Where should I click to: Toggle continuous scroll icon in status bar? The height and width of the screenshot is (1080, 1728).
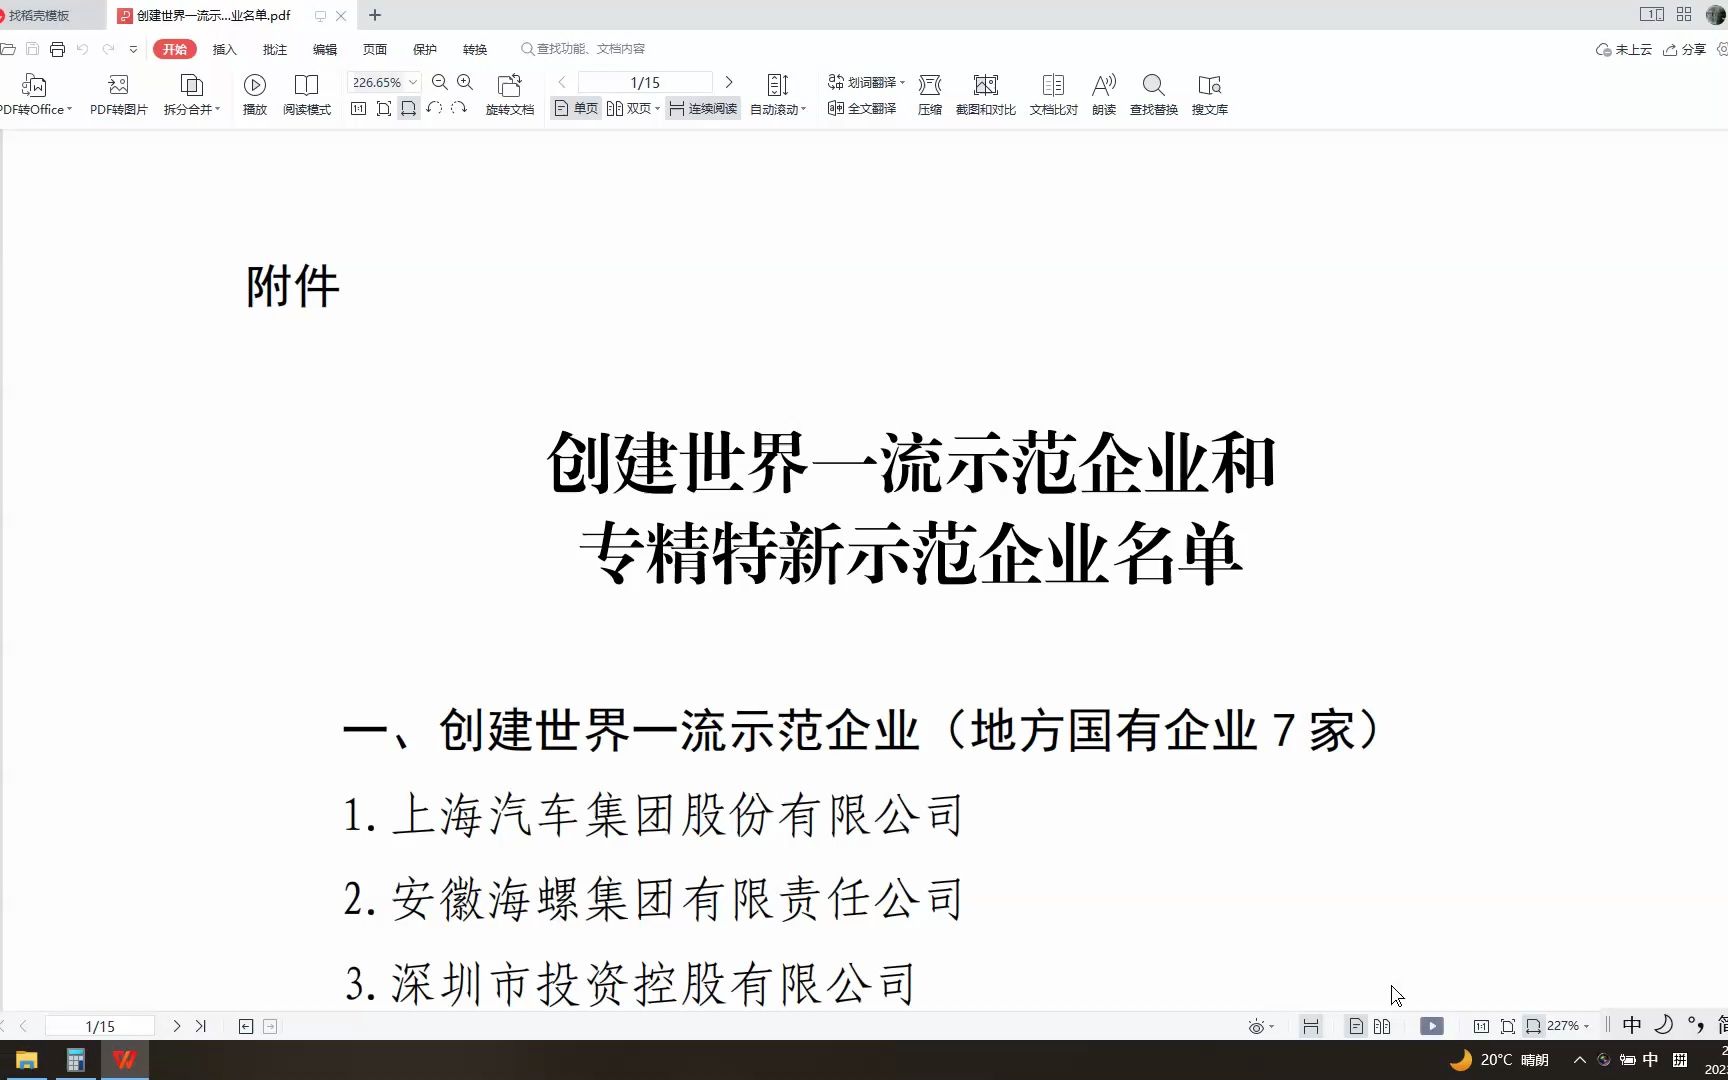[x=1311, y=1026]
